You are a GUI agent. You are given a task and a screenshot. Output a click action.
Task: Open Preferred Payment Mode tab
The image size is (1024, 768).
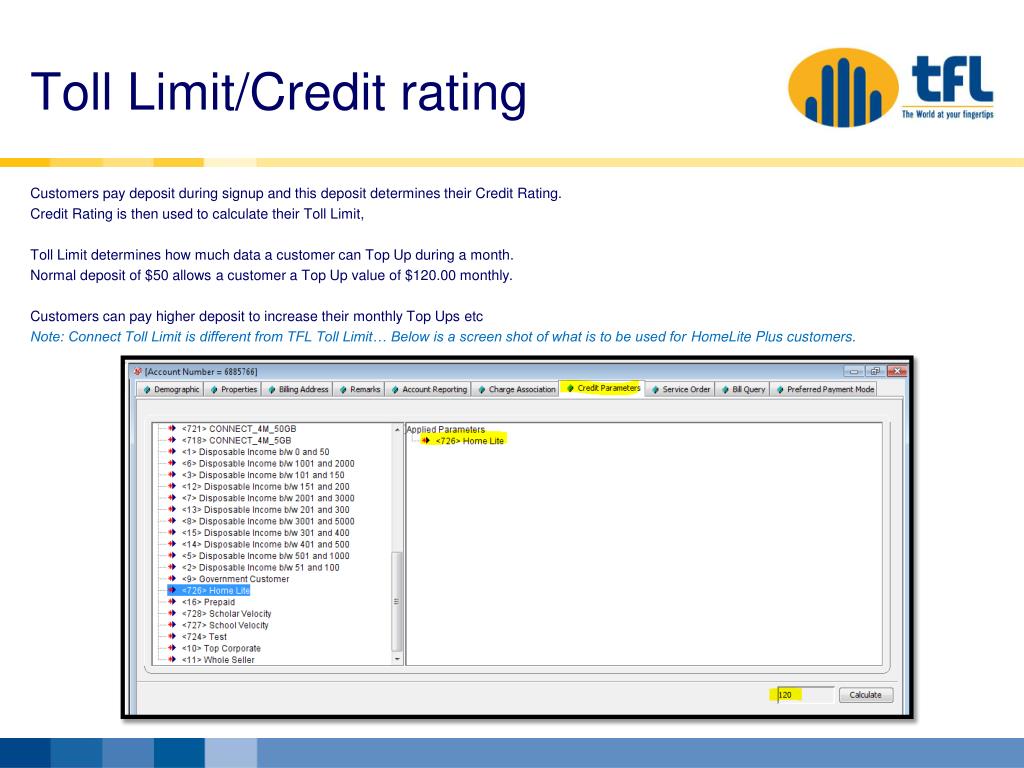coord(824,389)
